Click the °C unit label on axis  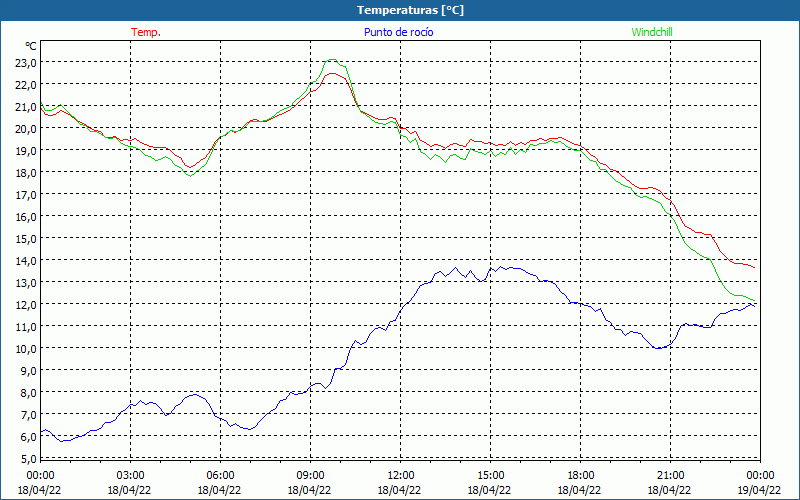(31, 46)
